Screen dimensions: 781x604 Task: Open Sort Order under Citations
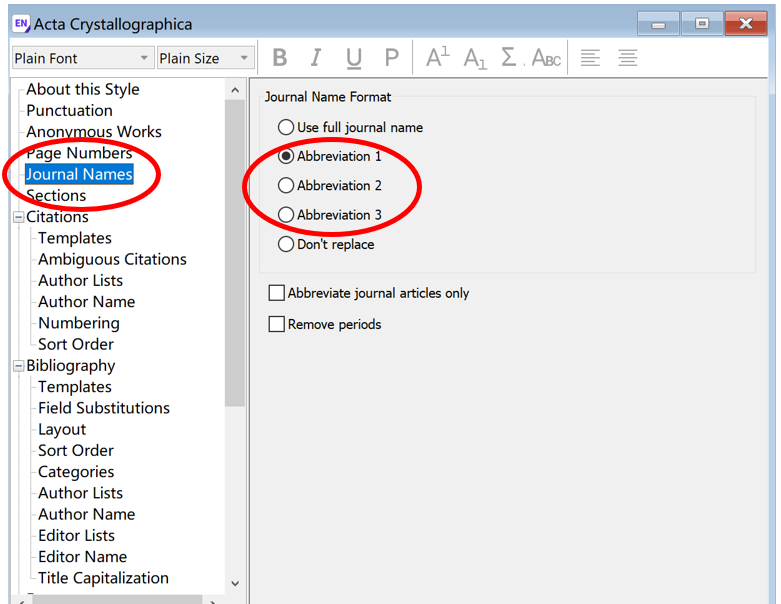point(76,345)
